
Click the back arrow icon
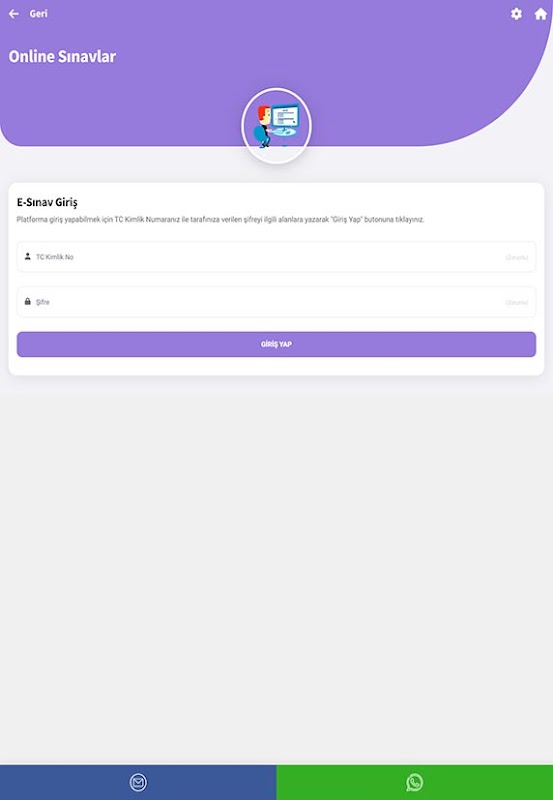(14, 14)
